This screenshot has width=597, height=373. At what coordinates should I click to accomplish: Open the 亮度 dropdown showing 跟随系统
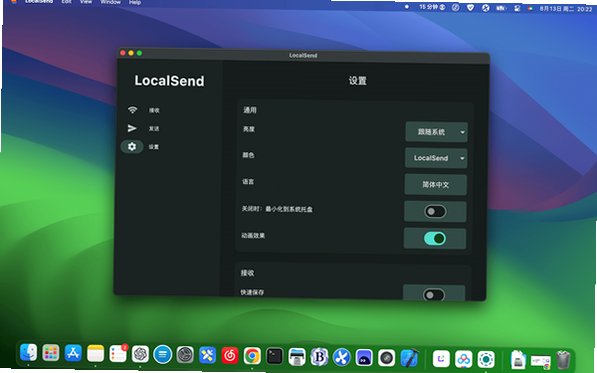[x=437, y=132]
